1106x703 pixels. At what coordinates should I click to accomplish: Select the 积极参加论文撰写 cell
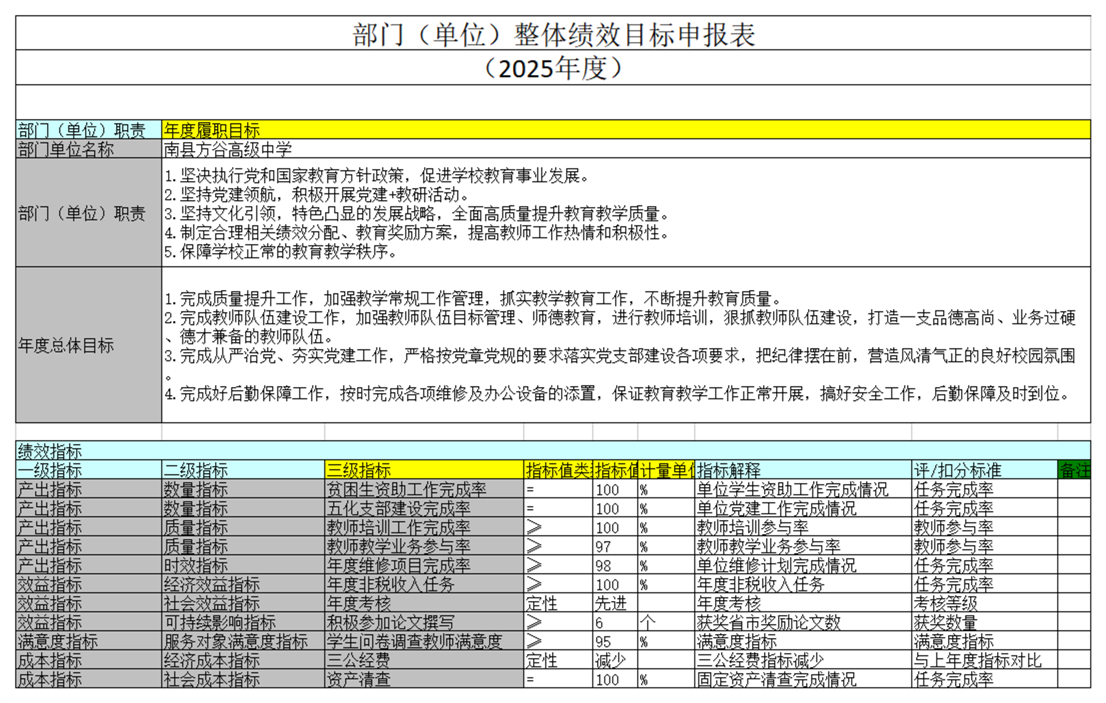coord(424,623)
